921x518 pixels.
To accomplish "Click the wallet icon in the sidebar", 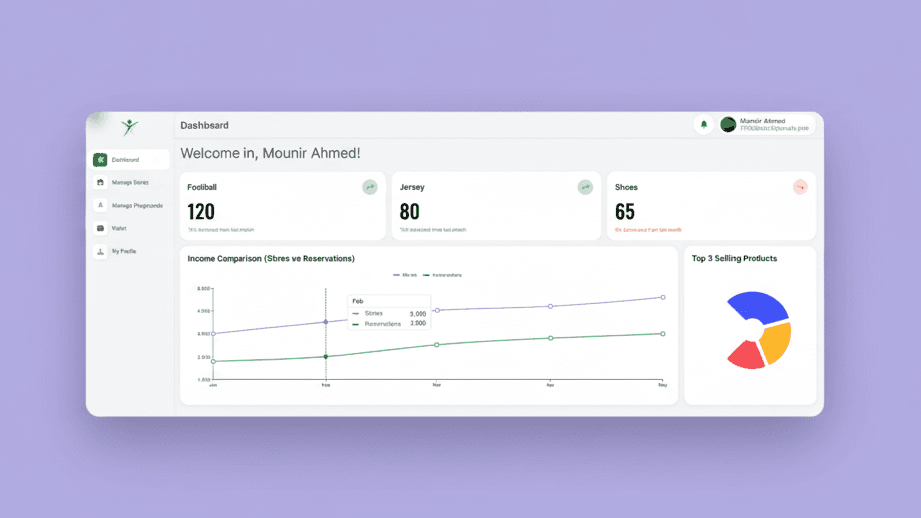I will tap(100, 228).
